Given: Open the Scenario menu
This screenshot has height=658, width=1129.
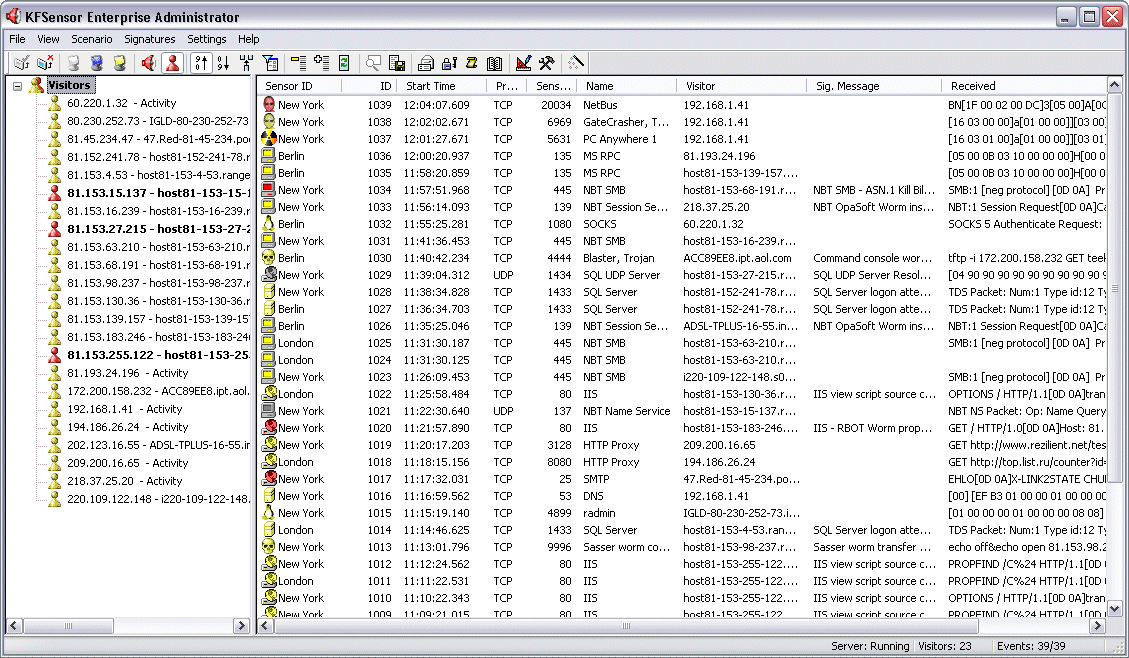Looking at the screenshot, I should click(91, 39).
